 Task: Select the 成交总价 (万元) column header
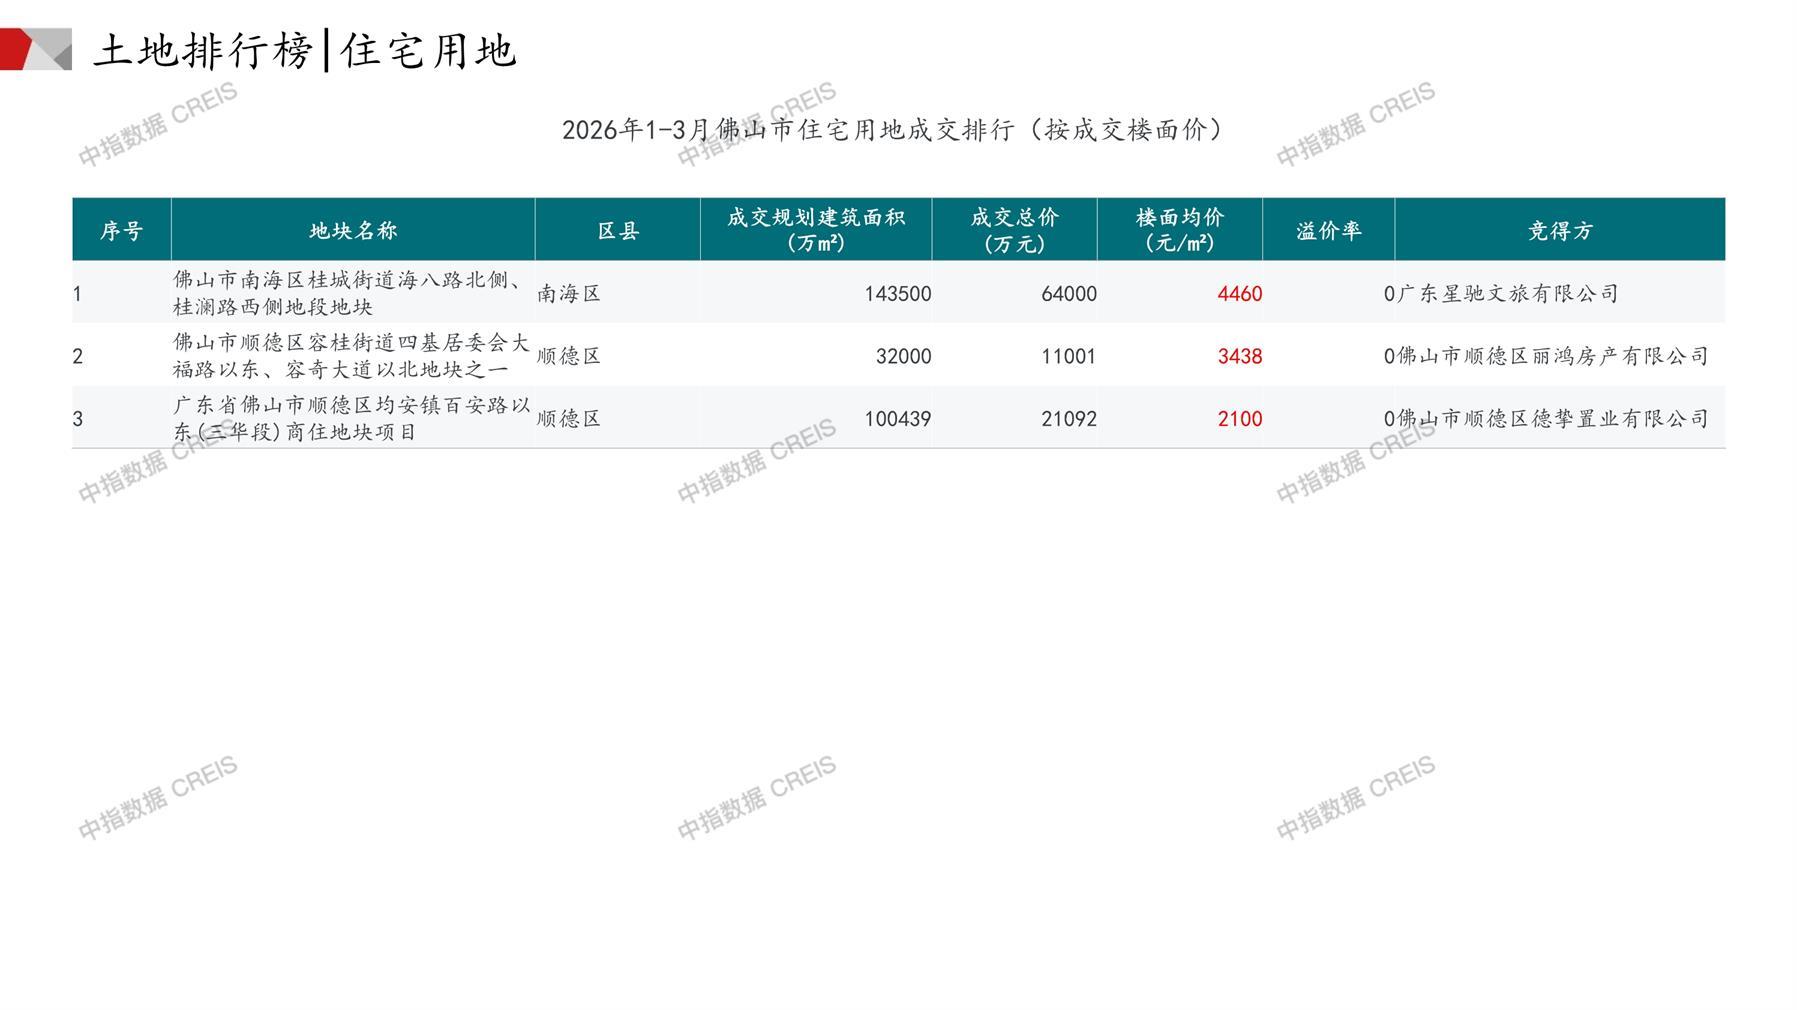click(1014, 230)
